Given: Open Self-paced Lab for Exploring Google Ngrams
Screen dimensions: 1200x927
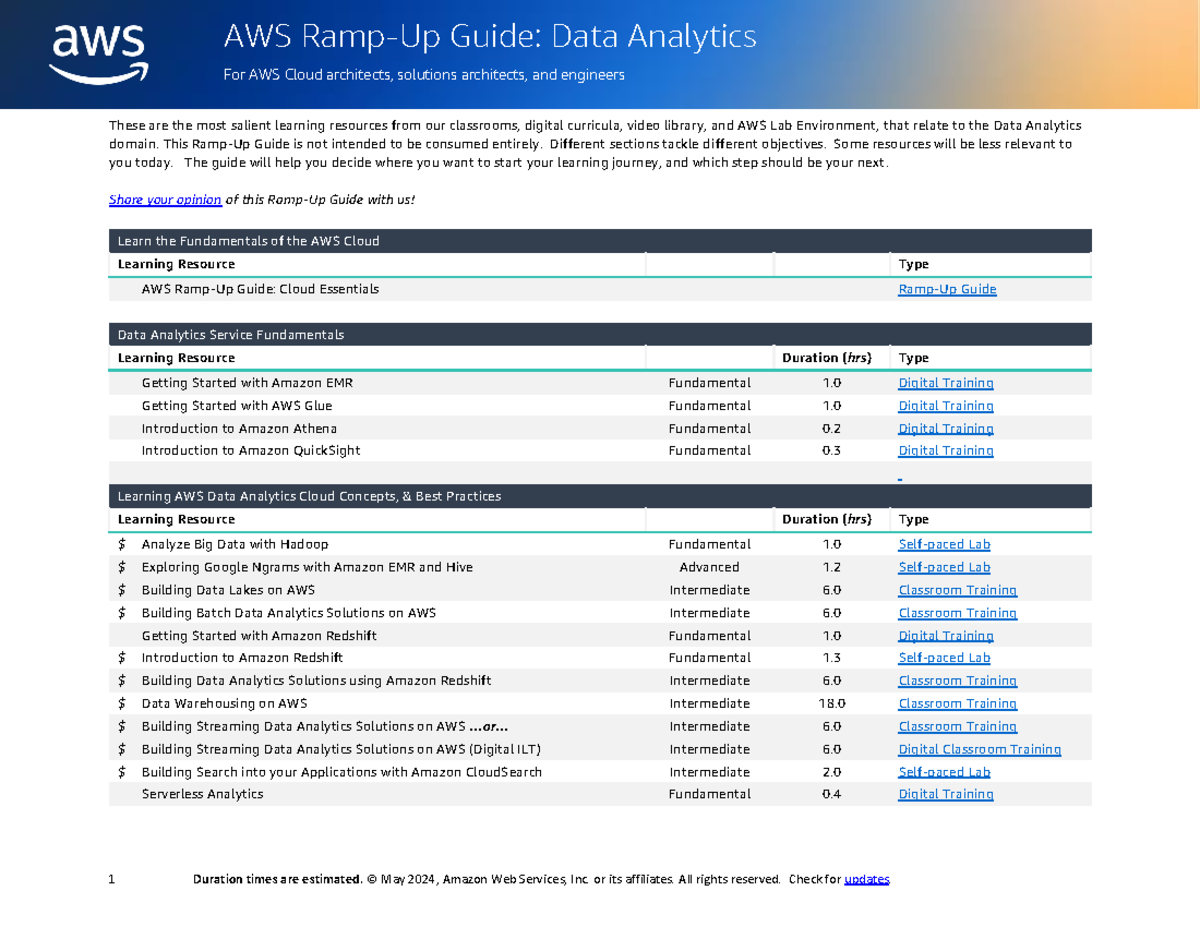Looking at the screenshot, I should tap(944, 566).
